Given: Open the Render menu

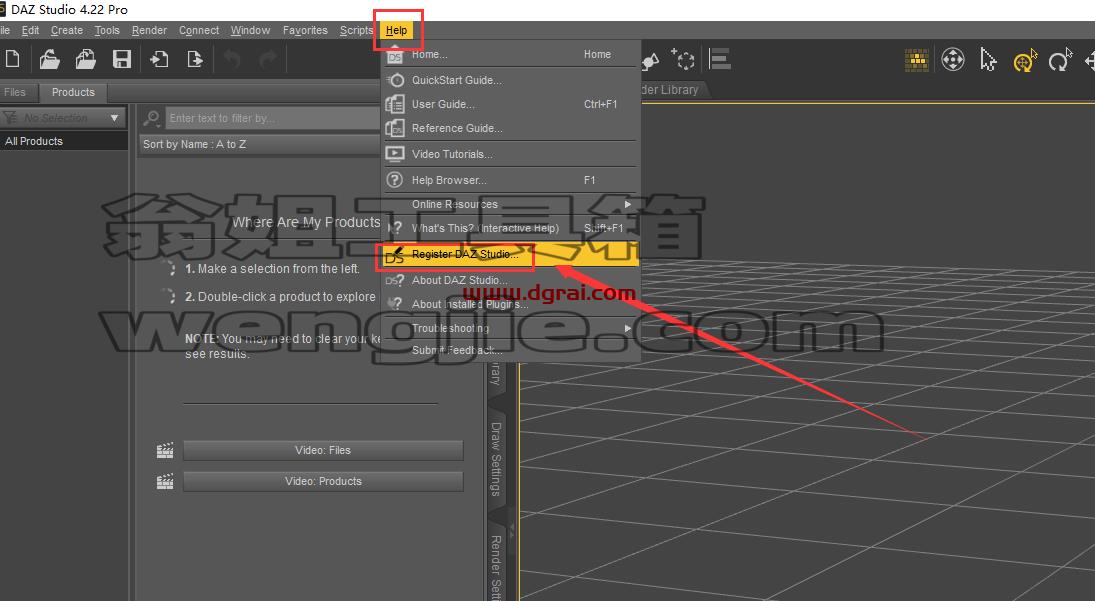Looking at the screenshot, I should click(x=149, y=30).
